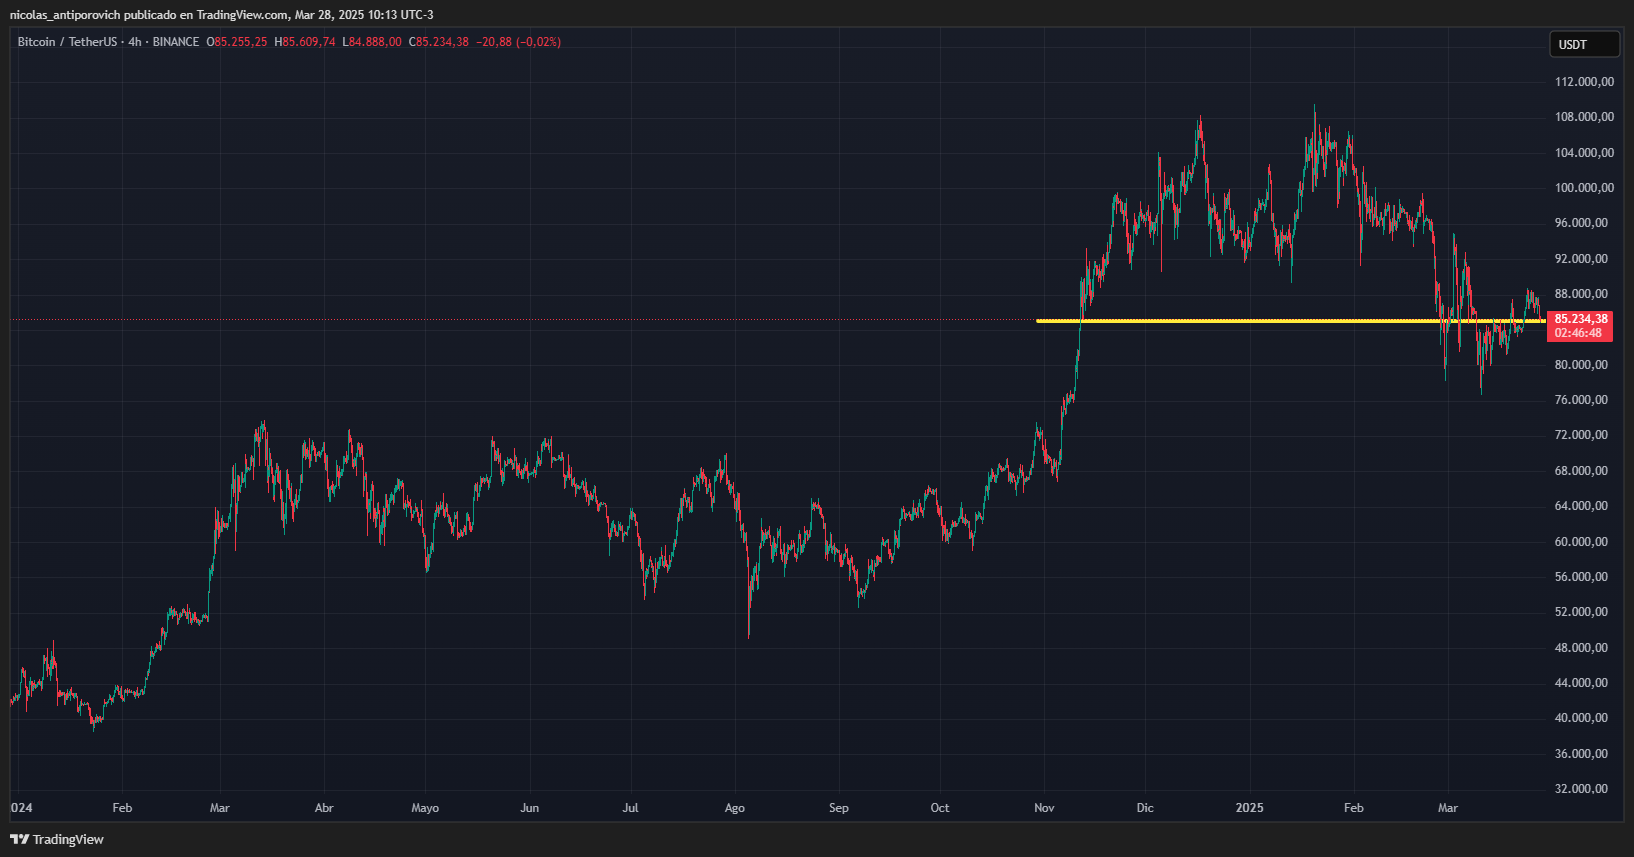Click the Abr label on time axis
Image resolution: width=1634 pixels, height=857 pixels.
pyautogui.click(x=324, y=808)
